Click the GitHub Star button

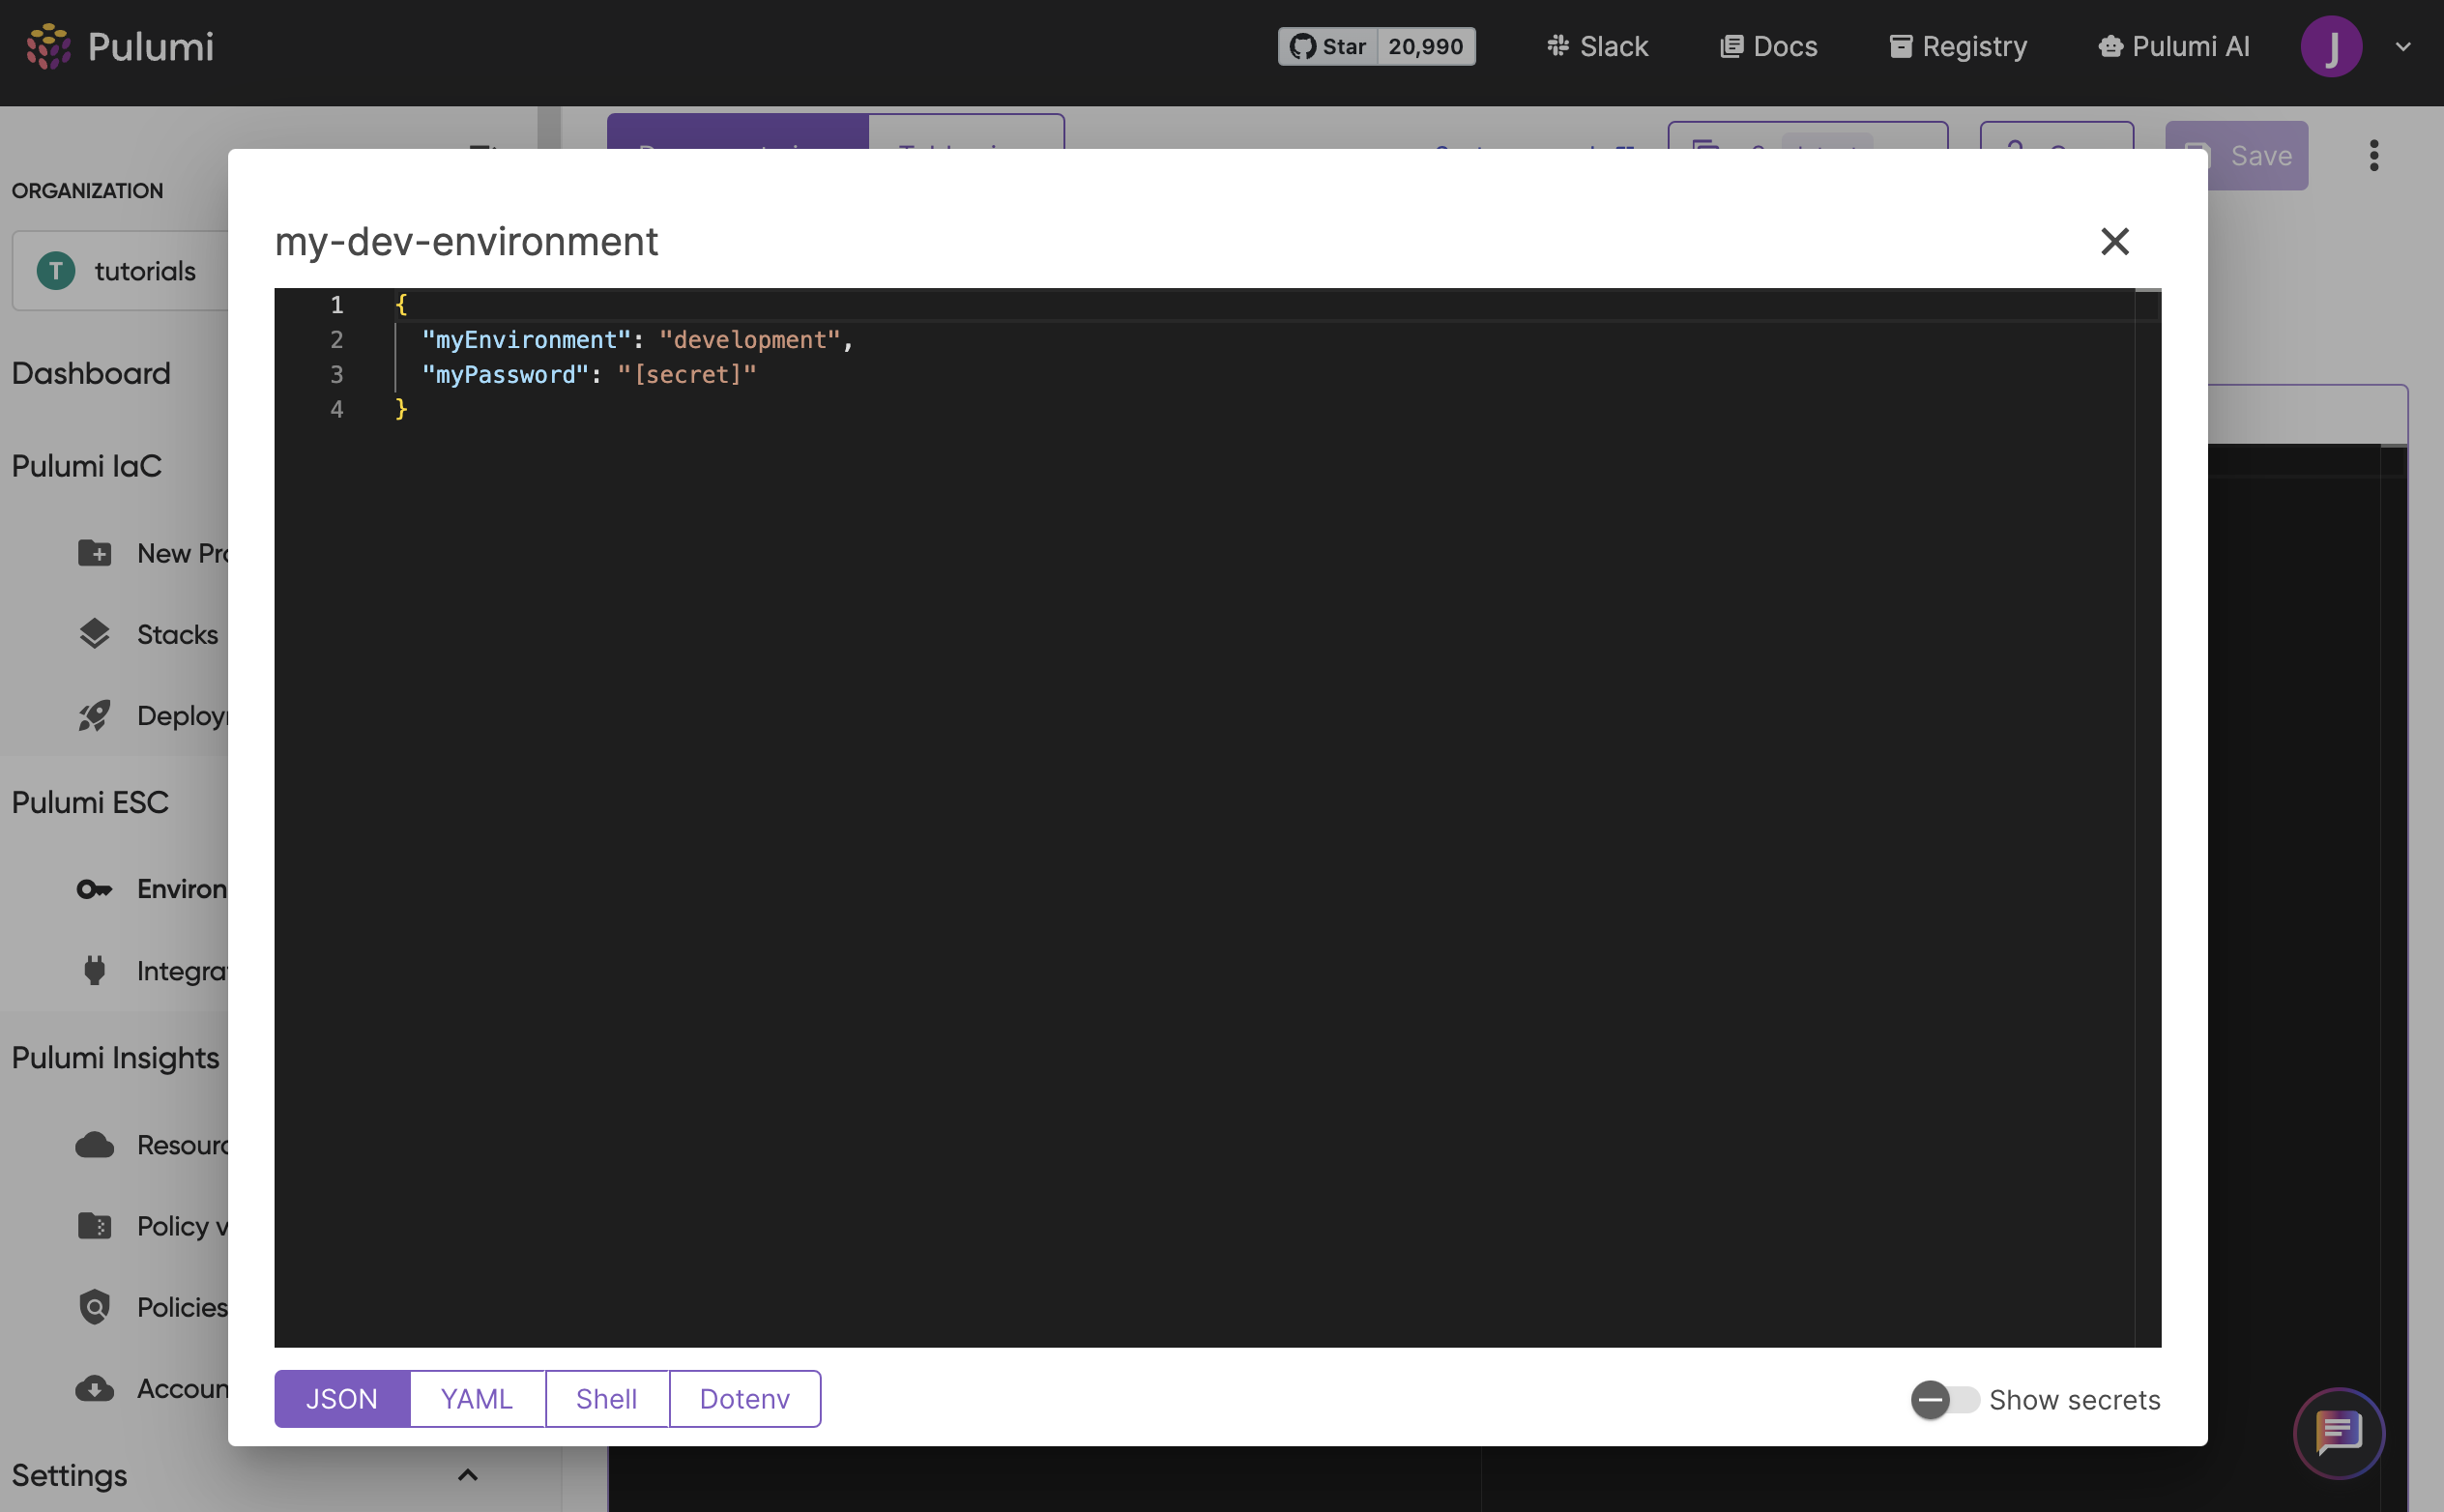1327,46
